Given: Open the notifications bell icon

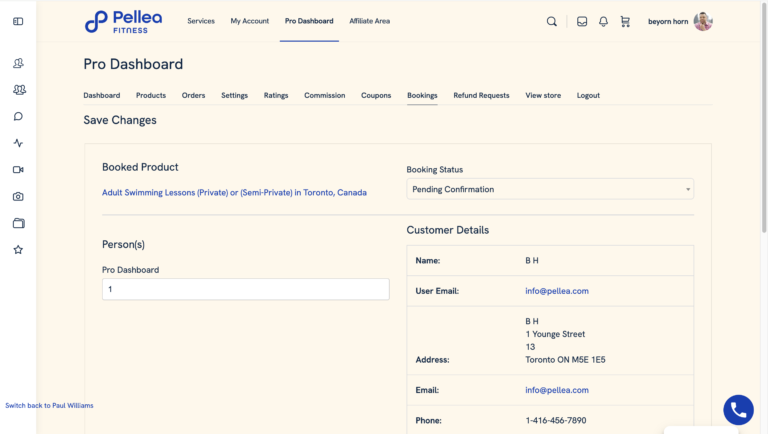Looking at the screenshot, I should click(603, 22).
